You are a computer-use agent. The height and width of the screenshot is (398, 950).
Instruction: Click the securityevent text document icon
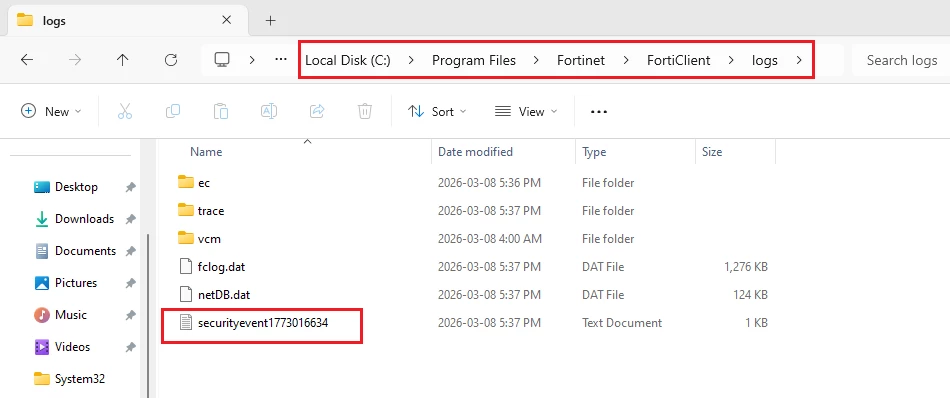tap(185, 323)
